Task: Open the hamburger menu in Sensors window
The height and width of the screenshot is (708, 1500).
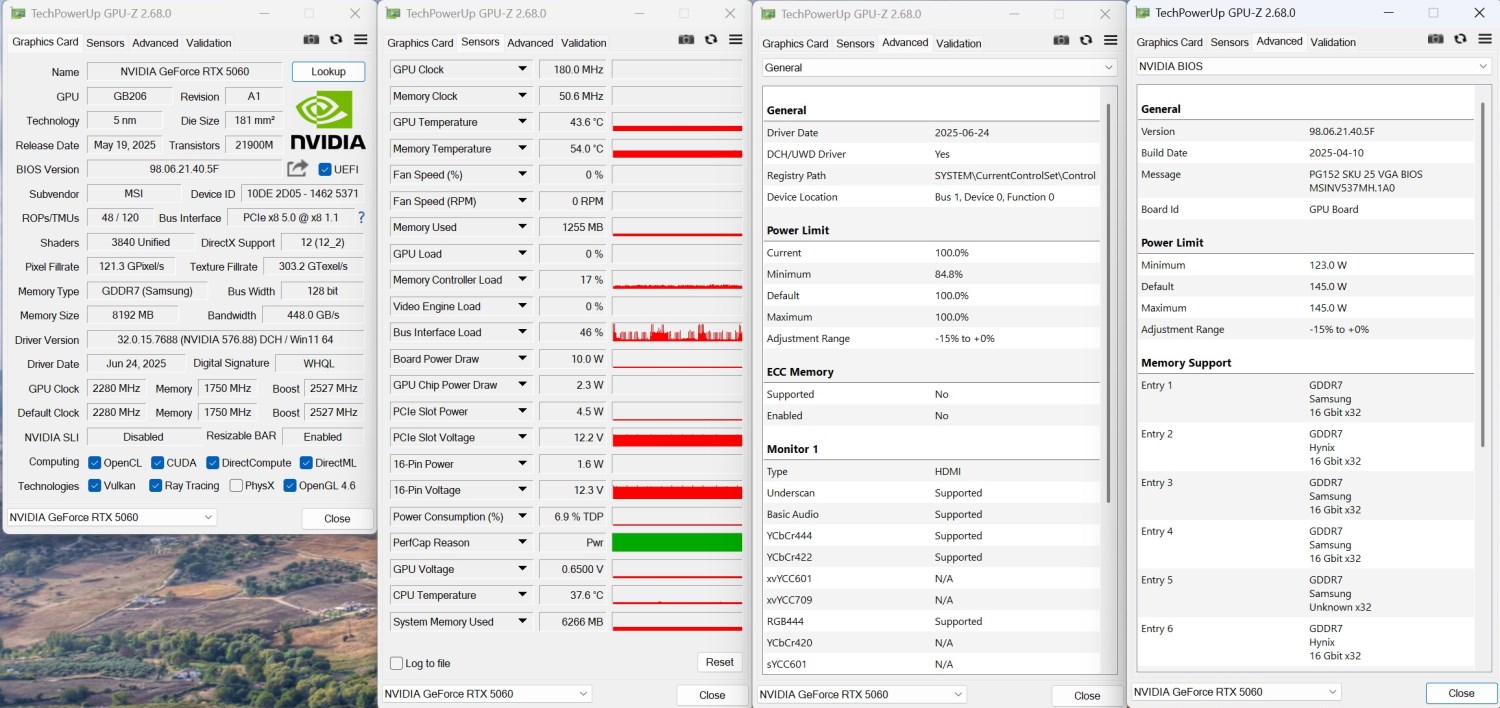Action: coord(736,40)
